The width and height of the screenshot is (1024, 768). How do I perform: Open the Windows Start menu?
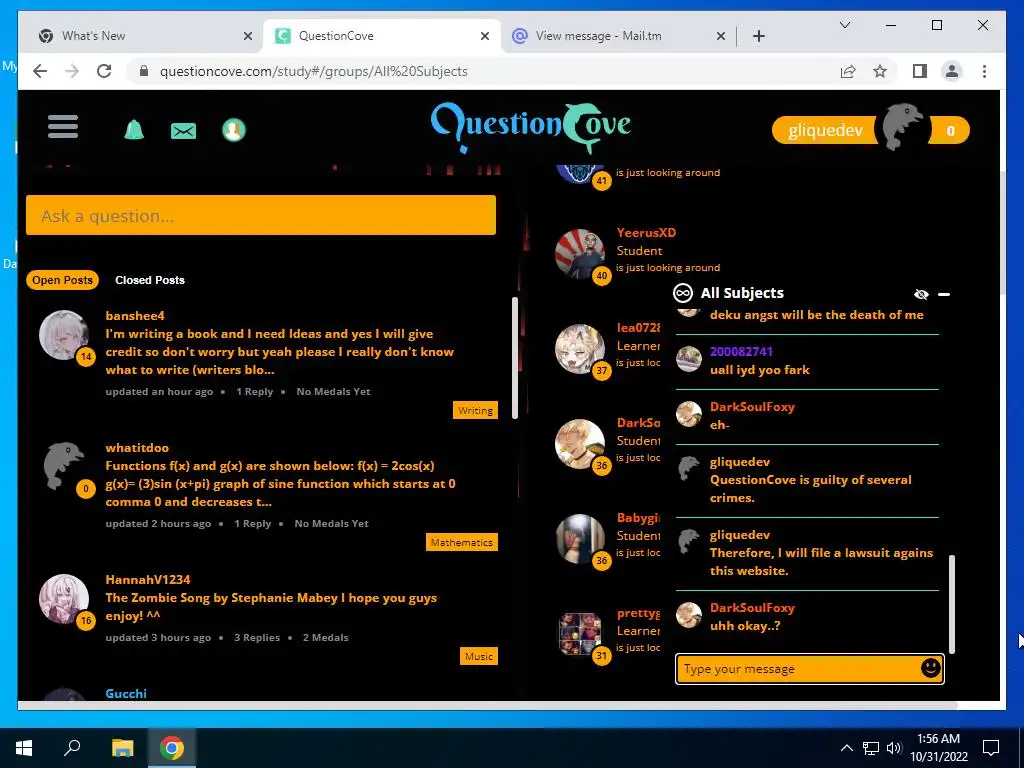pyautogui.click(x=24, y=747)
